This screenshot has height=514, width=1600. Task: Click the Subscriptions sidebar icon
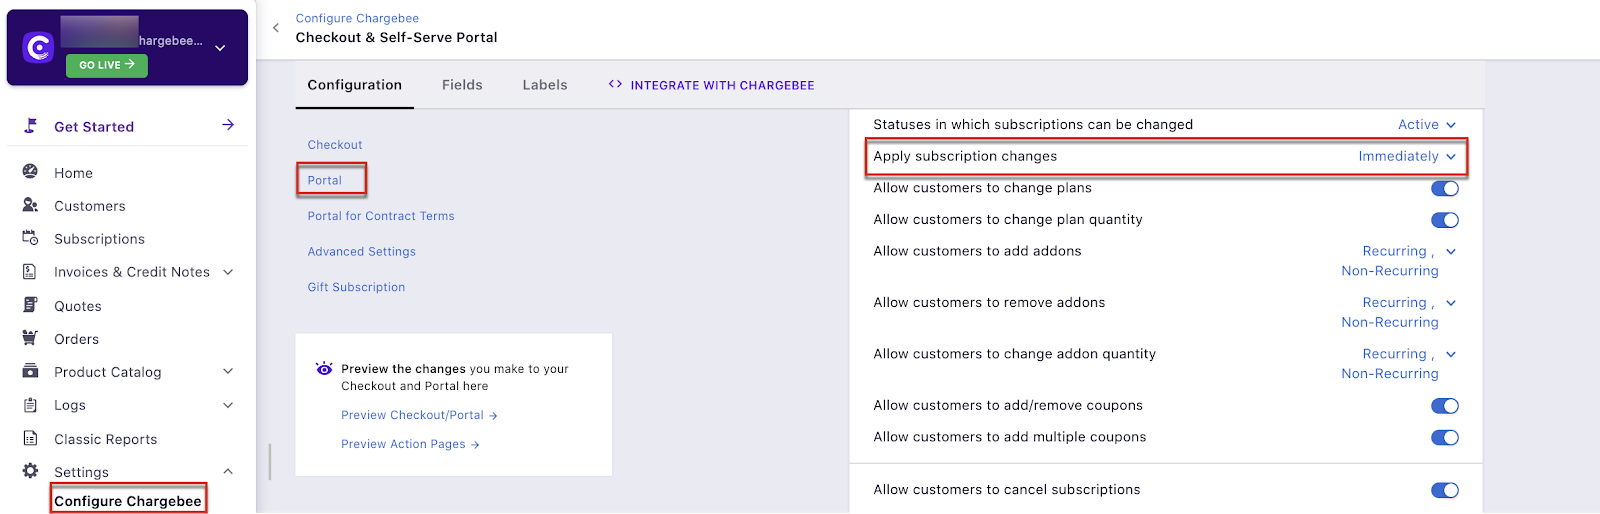click(x=30, y=238)
